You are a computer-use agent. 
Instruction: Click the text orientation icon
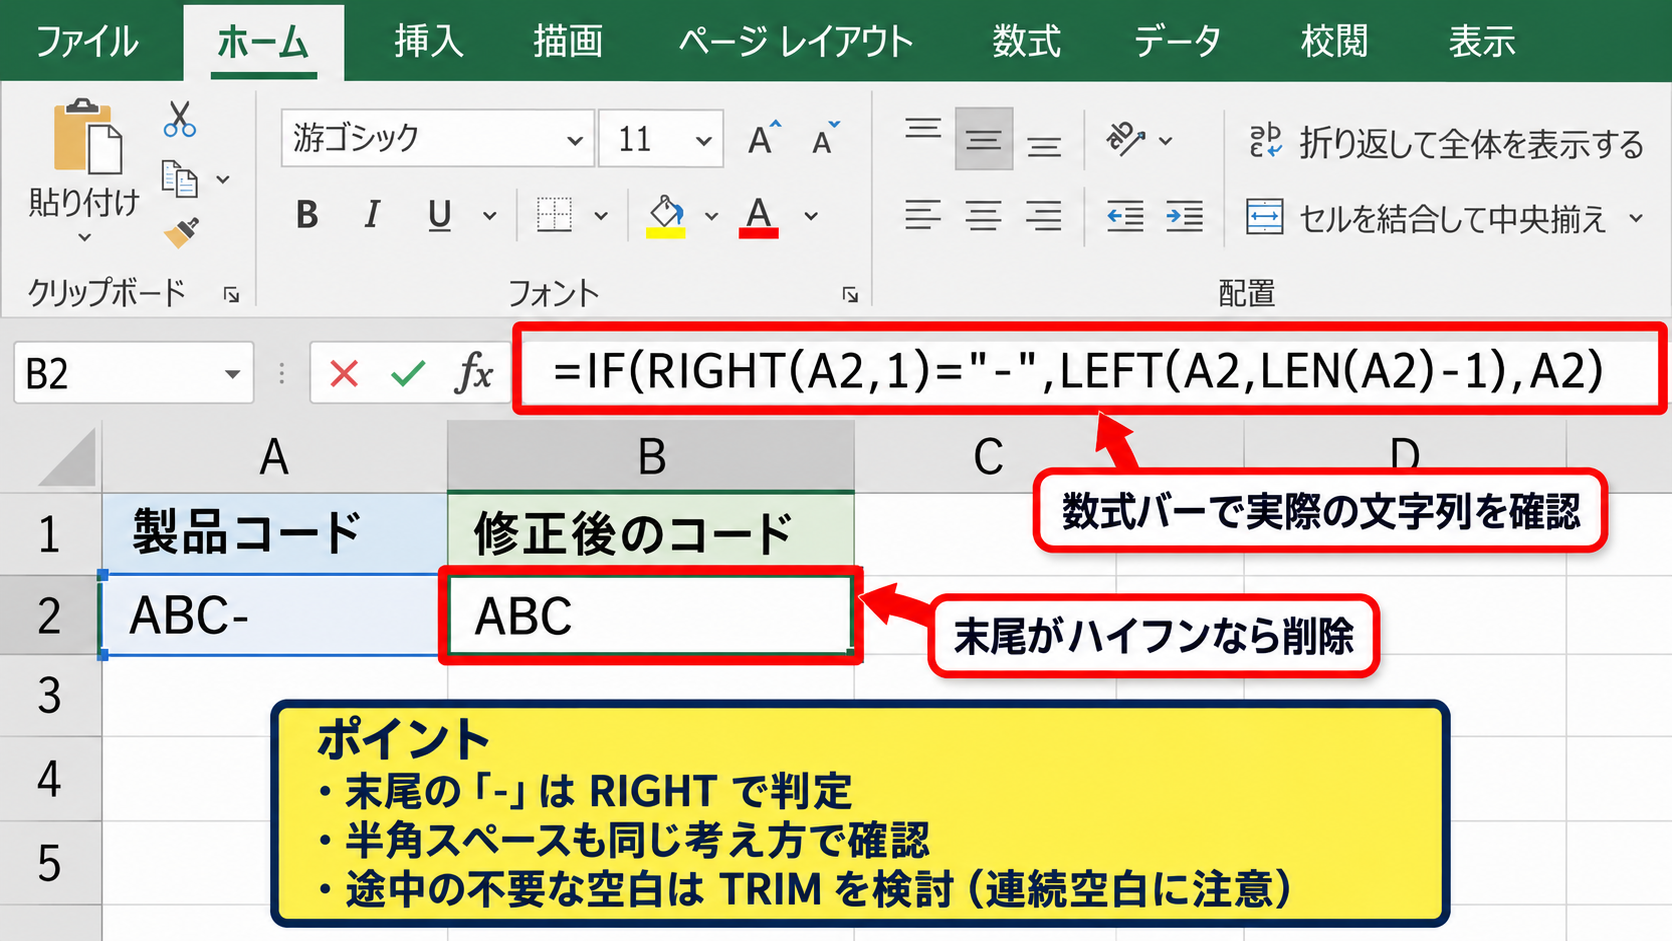click(x=1126, y=139)
